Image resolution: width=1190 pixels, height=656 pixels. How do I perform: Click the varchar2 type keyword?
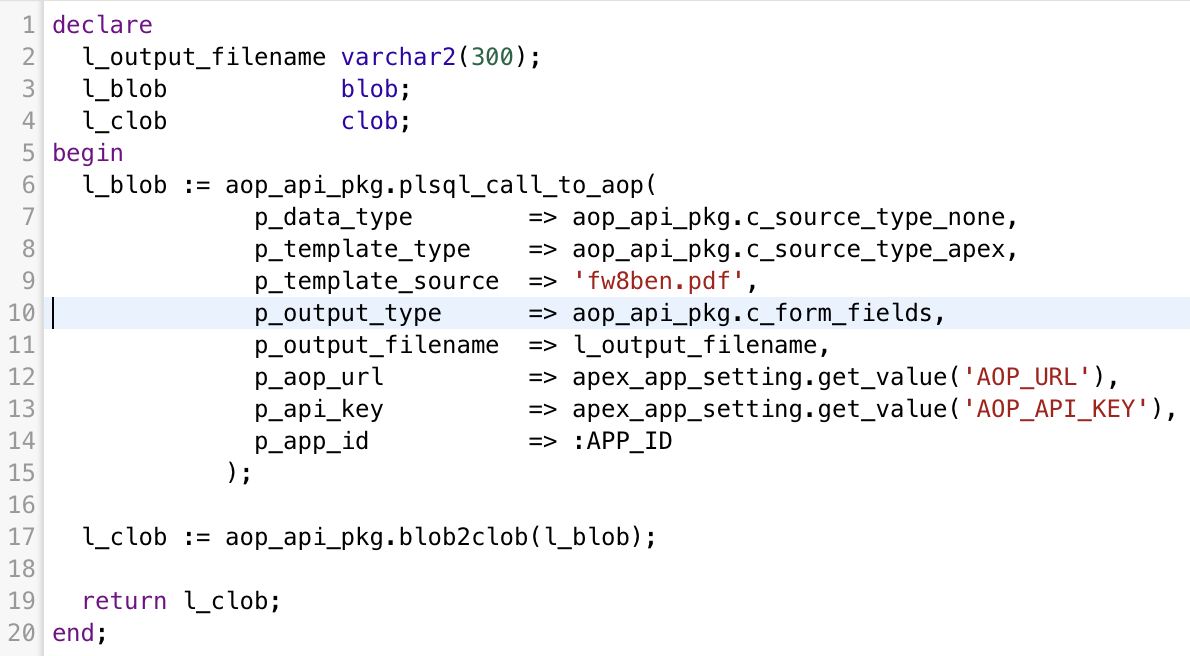tap(398, 57)
